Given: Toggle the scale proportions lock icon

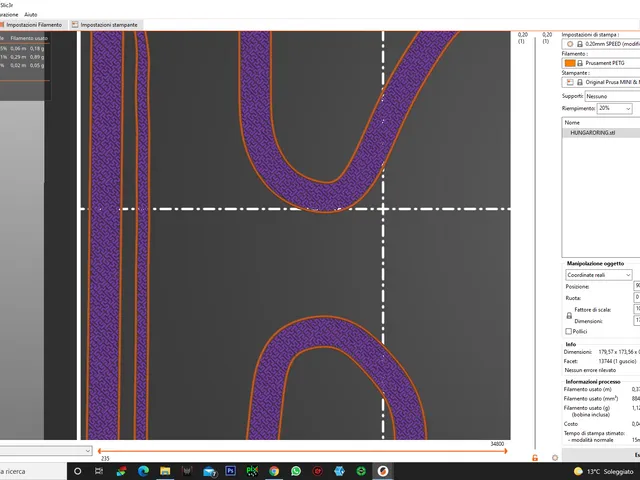Looking at the screenshot, I should click(569, 316).
